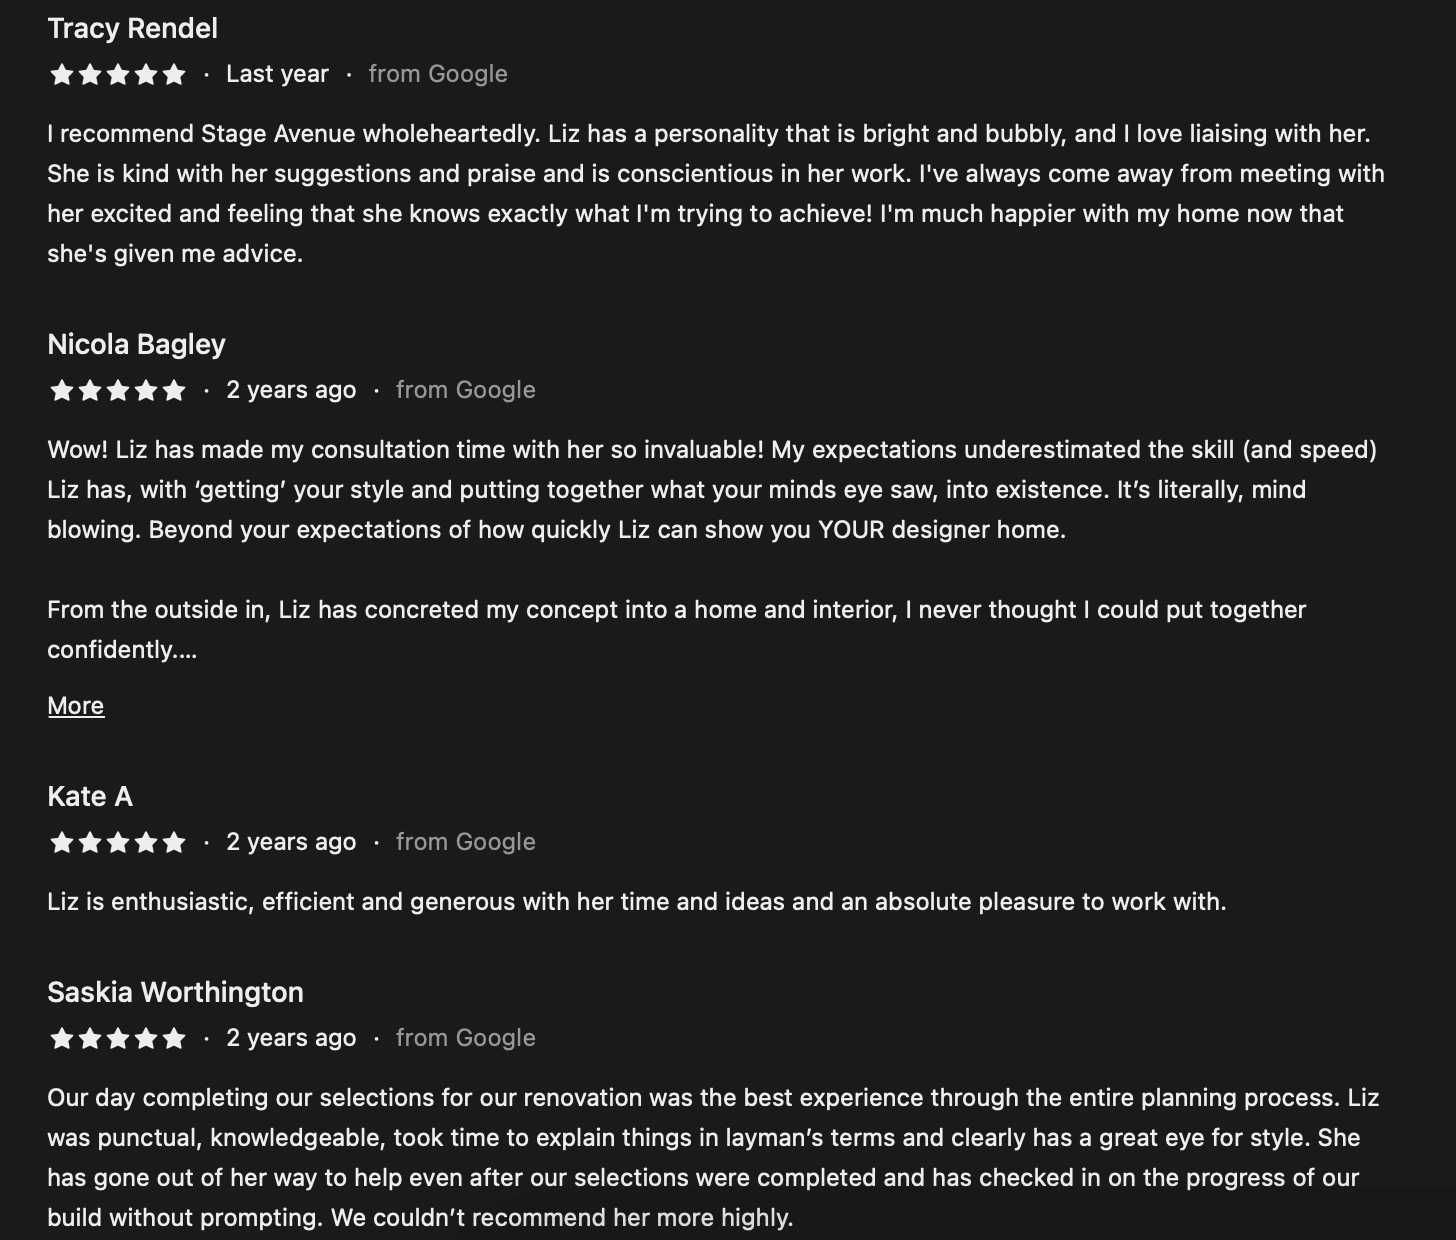
Task: Click Tracy Rendel's five-star rating
Action: point(118,75)
